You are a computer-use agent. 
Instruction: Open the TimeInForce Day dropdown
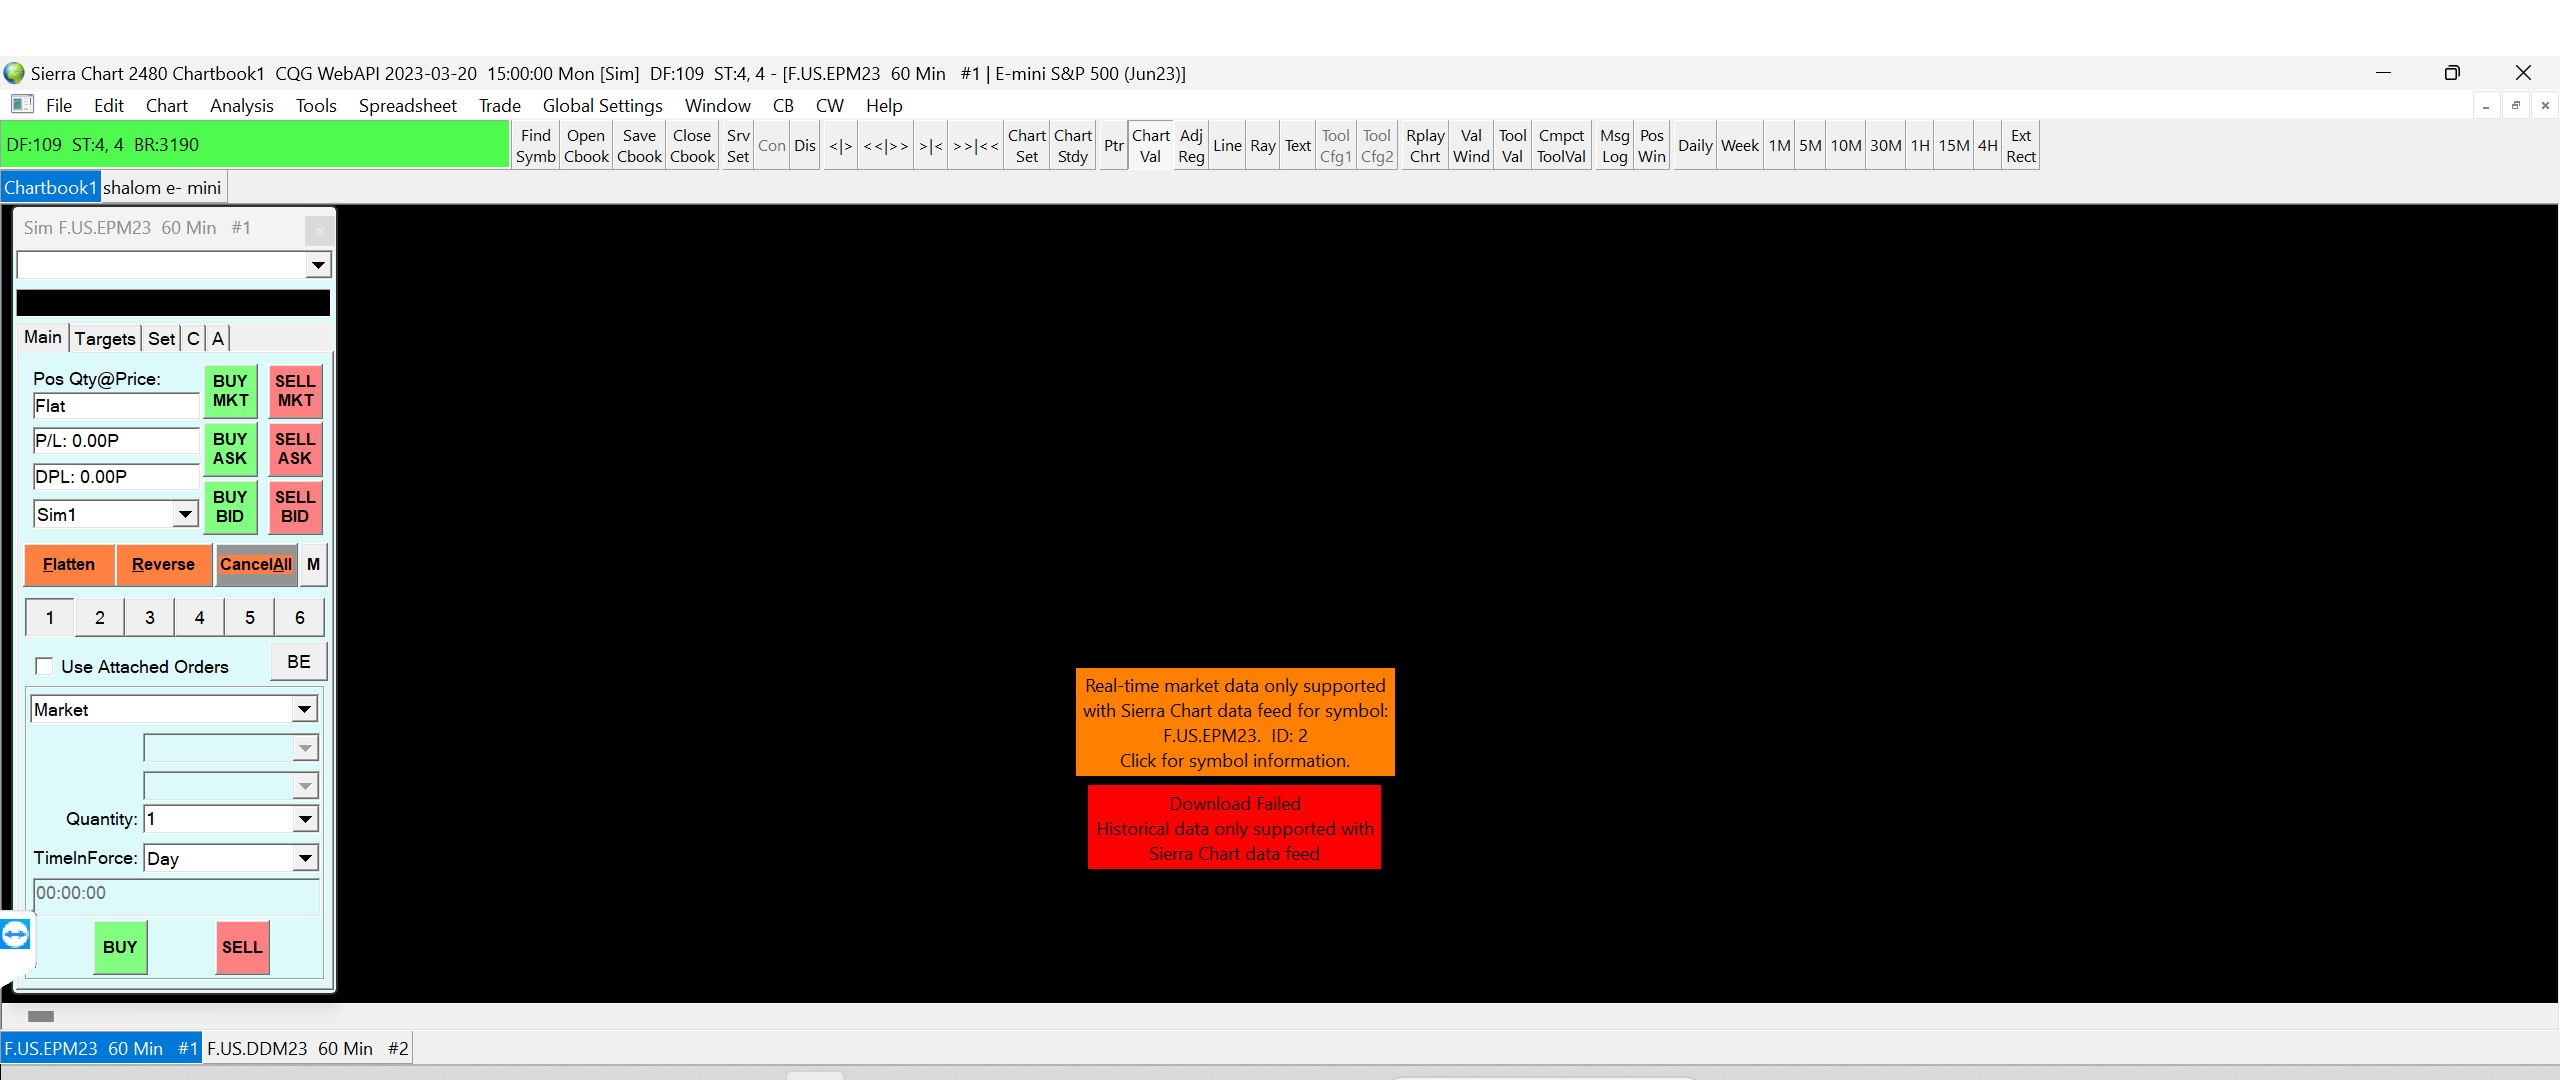click(x=304, y=858)
